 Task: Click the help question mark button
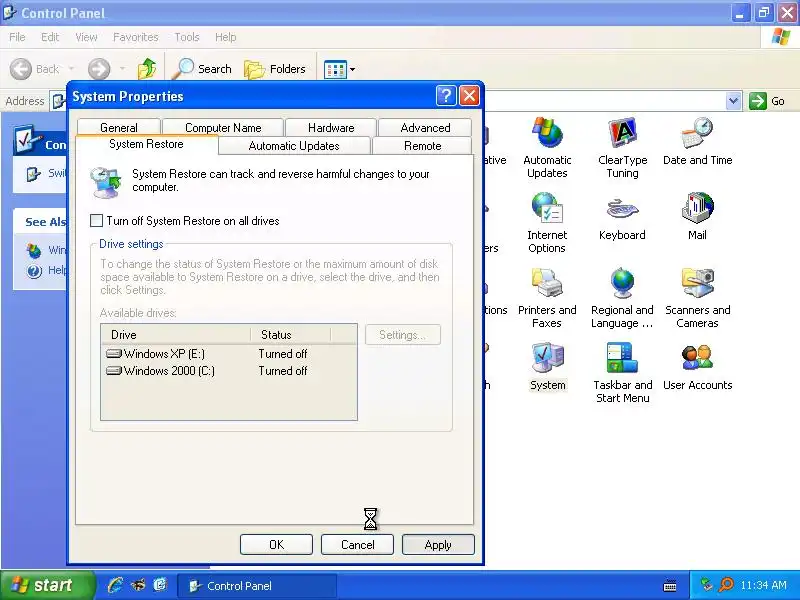pyautogui.click(x=446, y=95)
